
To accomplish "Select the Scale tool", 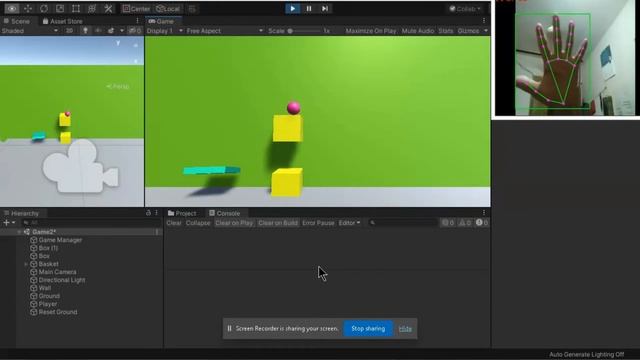I will [60, 9].
